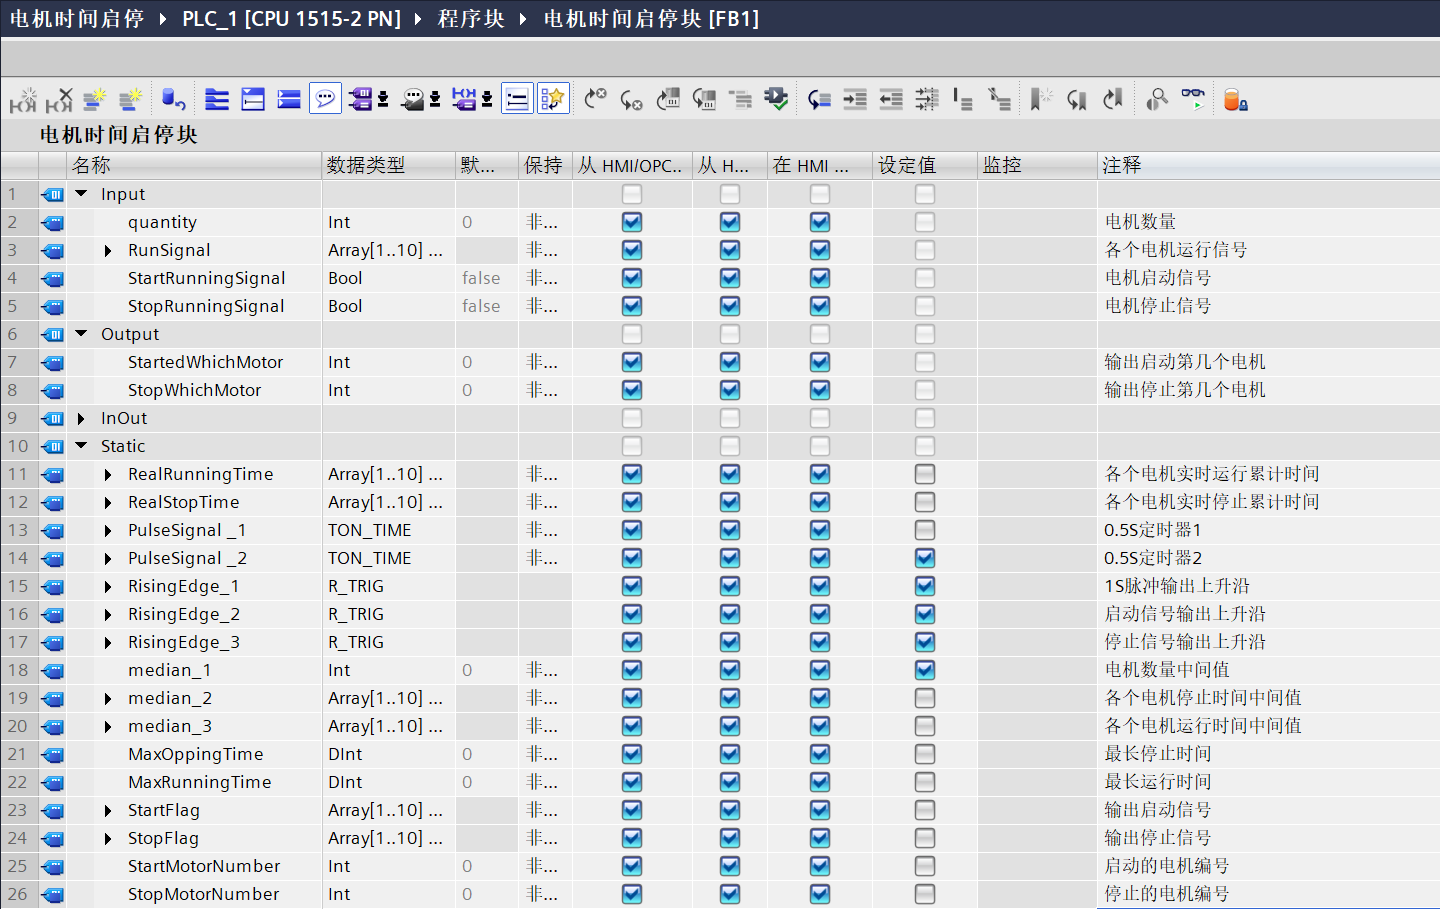Toggle monitoring with the glasses icon
1440x909 pixels.
(x=1193, y=100)
